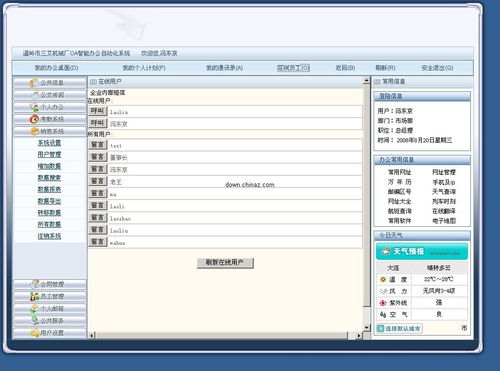Click the 刷新在线用户 button
This screenshot has height=371, width=500.
(x=225, y=263)
